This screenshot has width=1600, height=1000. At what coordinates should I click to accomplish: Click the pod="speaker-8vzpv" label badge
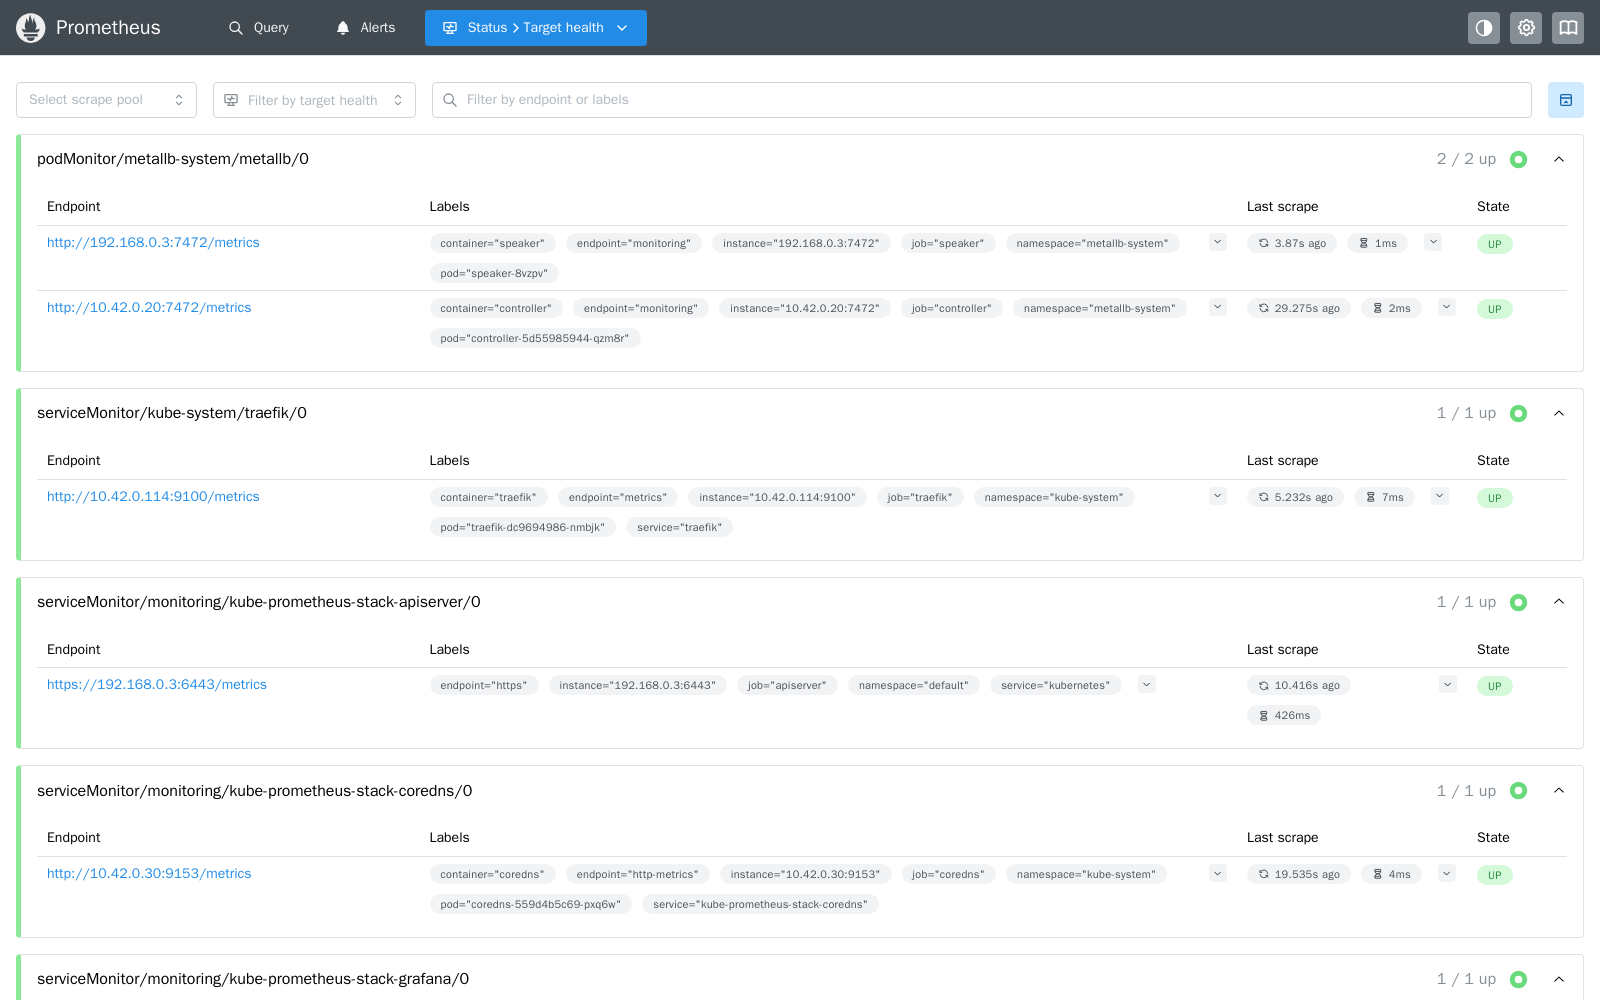(494, 274)
